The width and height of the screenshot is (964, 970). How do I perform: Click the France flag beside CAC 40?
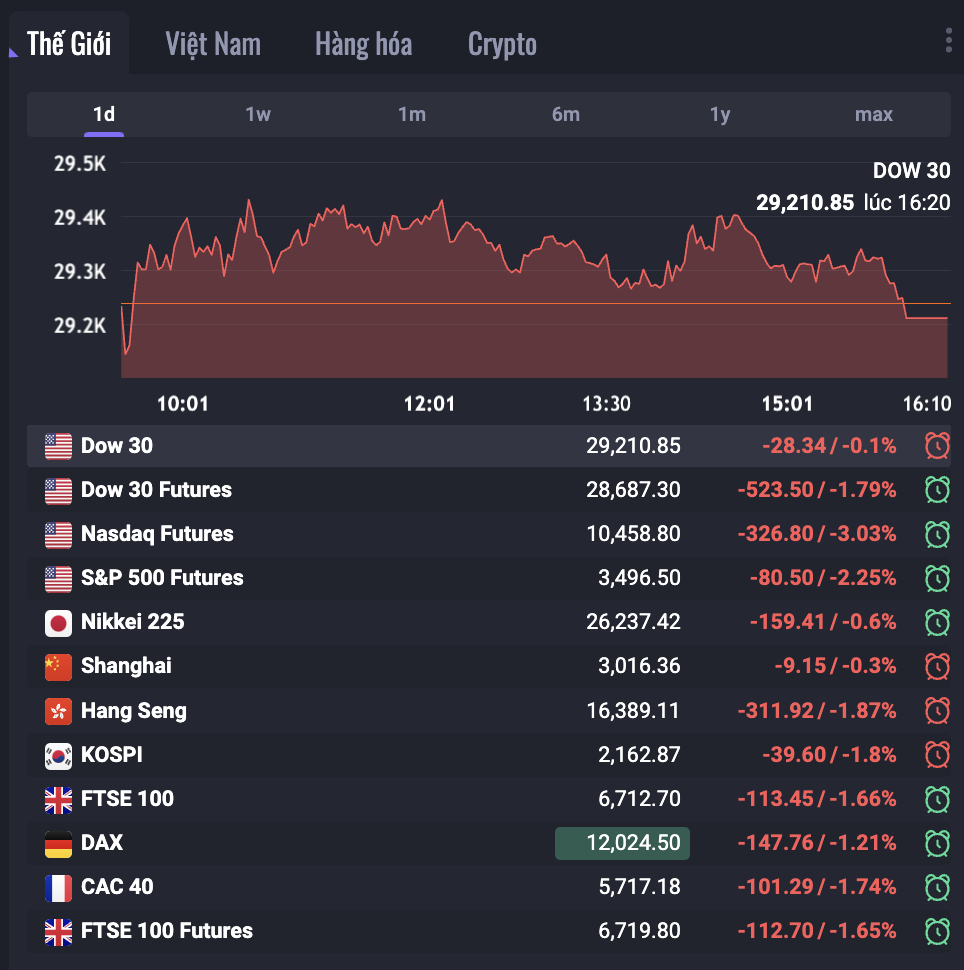(x=59, y=887)
